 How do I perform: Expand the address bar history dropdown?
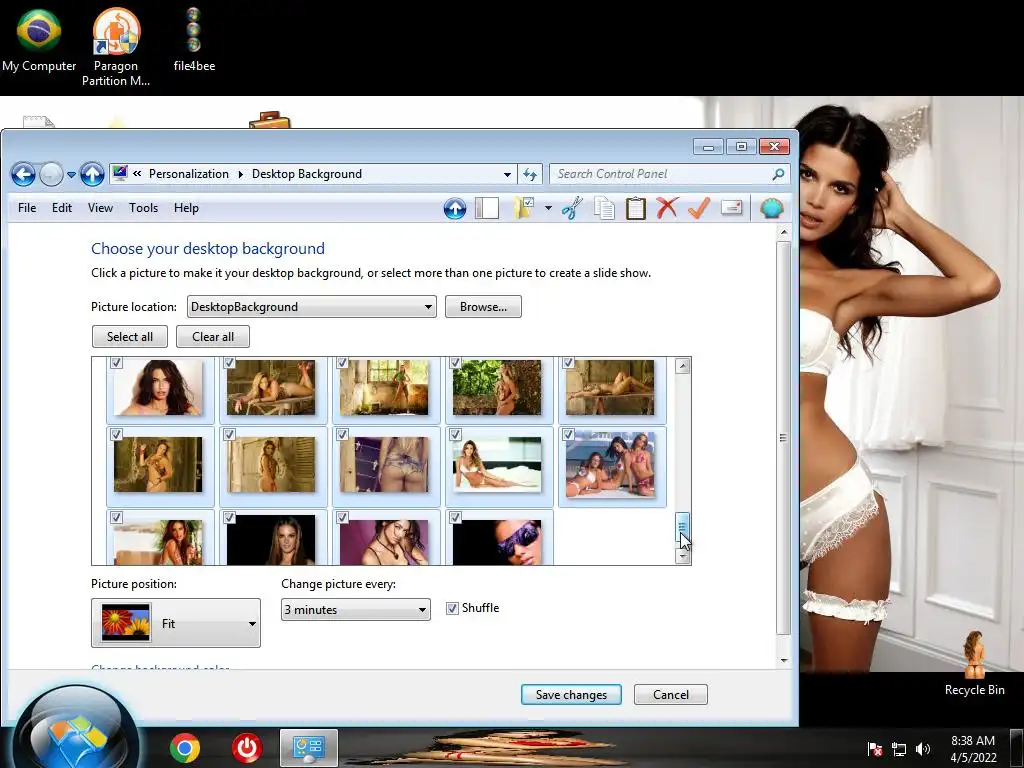(507, 174)
